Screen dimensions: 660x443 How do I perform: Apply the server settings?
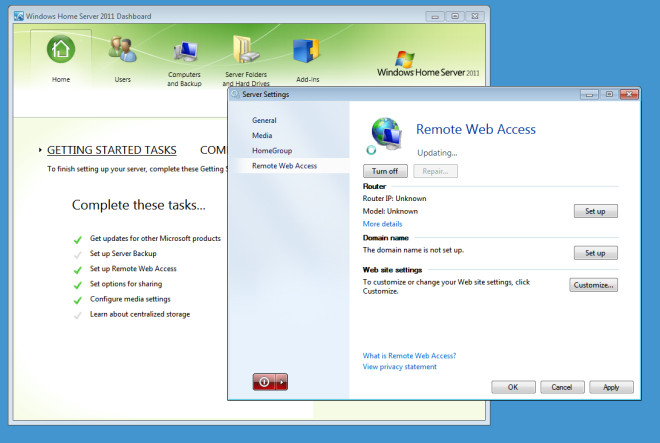[x=611, y=387]
